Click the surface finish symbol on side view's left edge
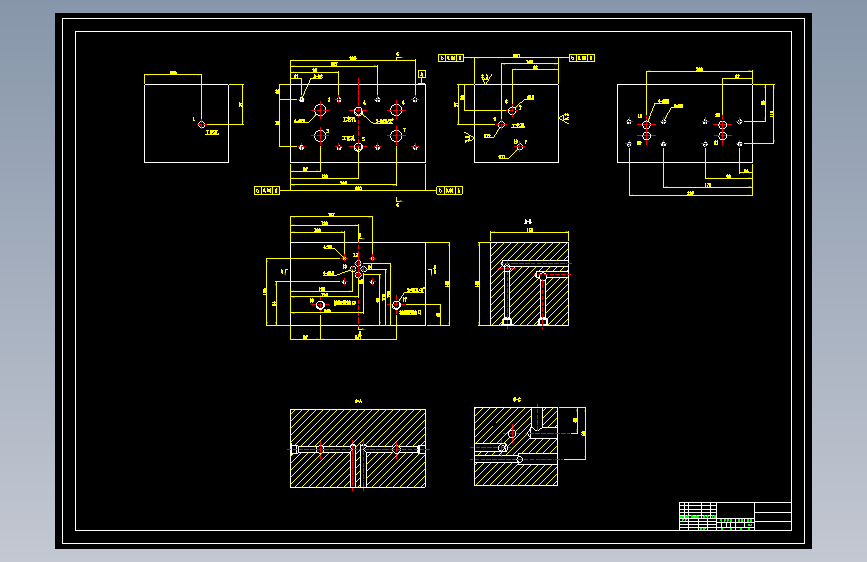Screen dimensions: 867x562 tap(469, 137)
